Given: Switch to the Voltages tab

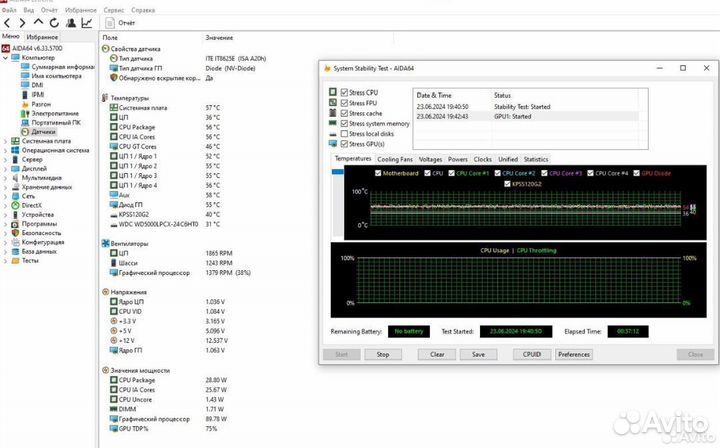Looking at the screenshot, I should (430, 159).
